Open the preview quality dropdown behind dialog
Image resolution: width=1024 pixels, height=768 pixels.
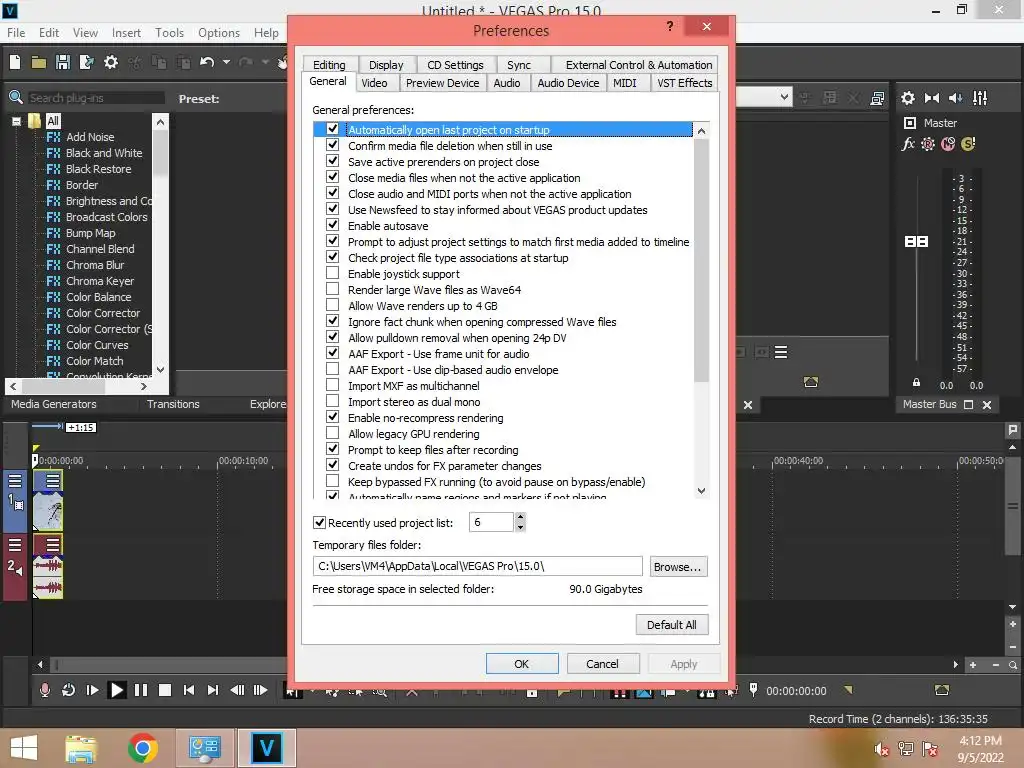pos(784,97)
